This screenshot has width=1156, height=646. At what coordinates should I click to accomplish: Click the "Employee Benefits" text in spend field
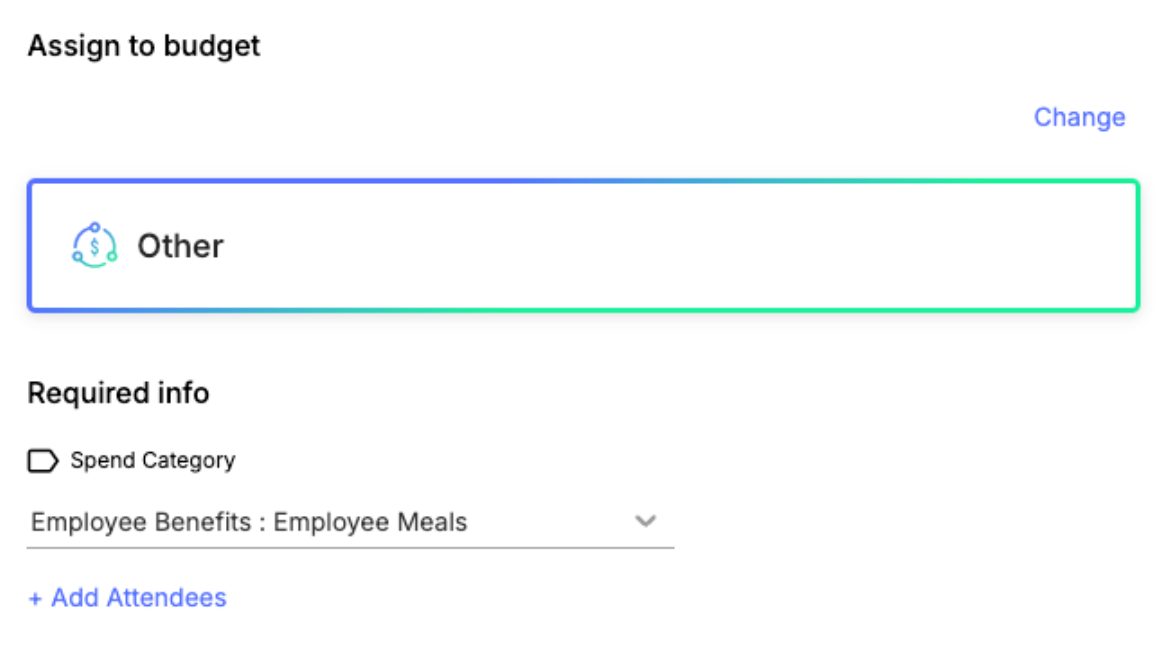click(x=141, y=522)
